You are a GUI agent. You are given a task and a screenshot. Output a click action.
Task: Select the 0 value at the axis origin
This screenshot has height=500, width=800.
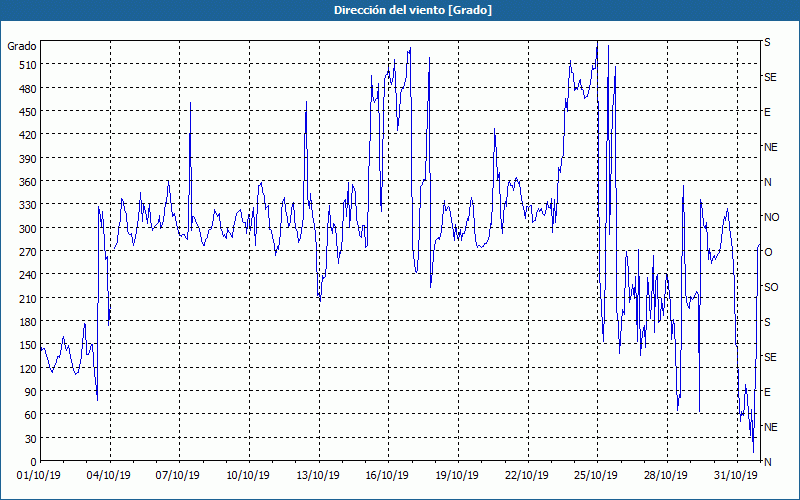33,462
